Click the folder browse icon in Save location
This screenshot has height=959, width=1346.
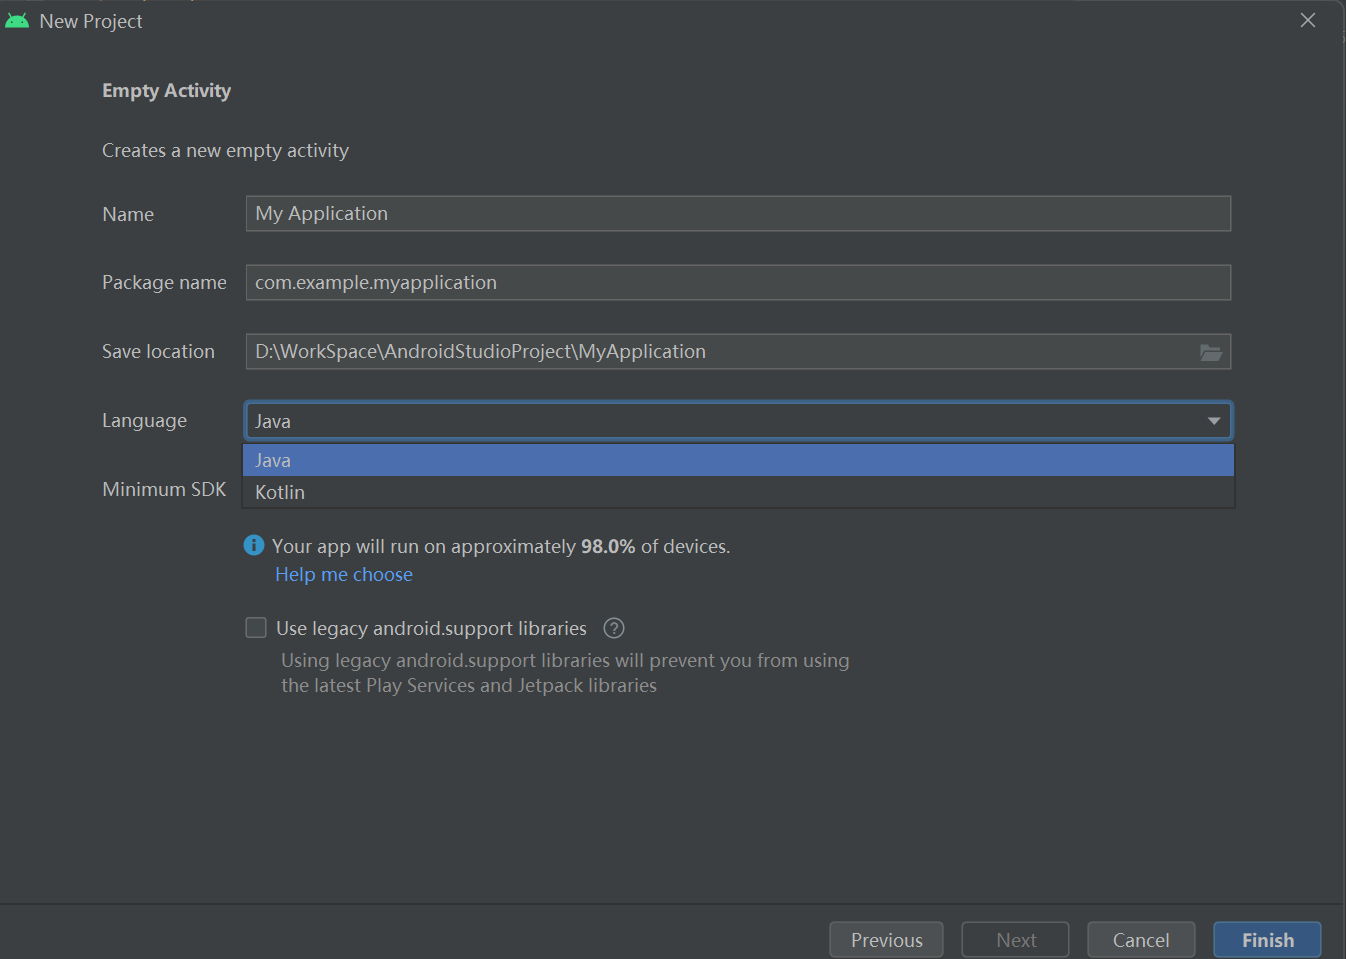1210,352
